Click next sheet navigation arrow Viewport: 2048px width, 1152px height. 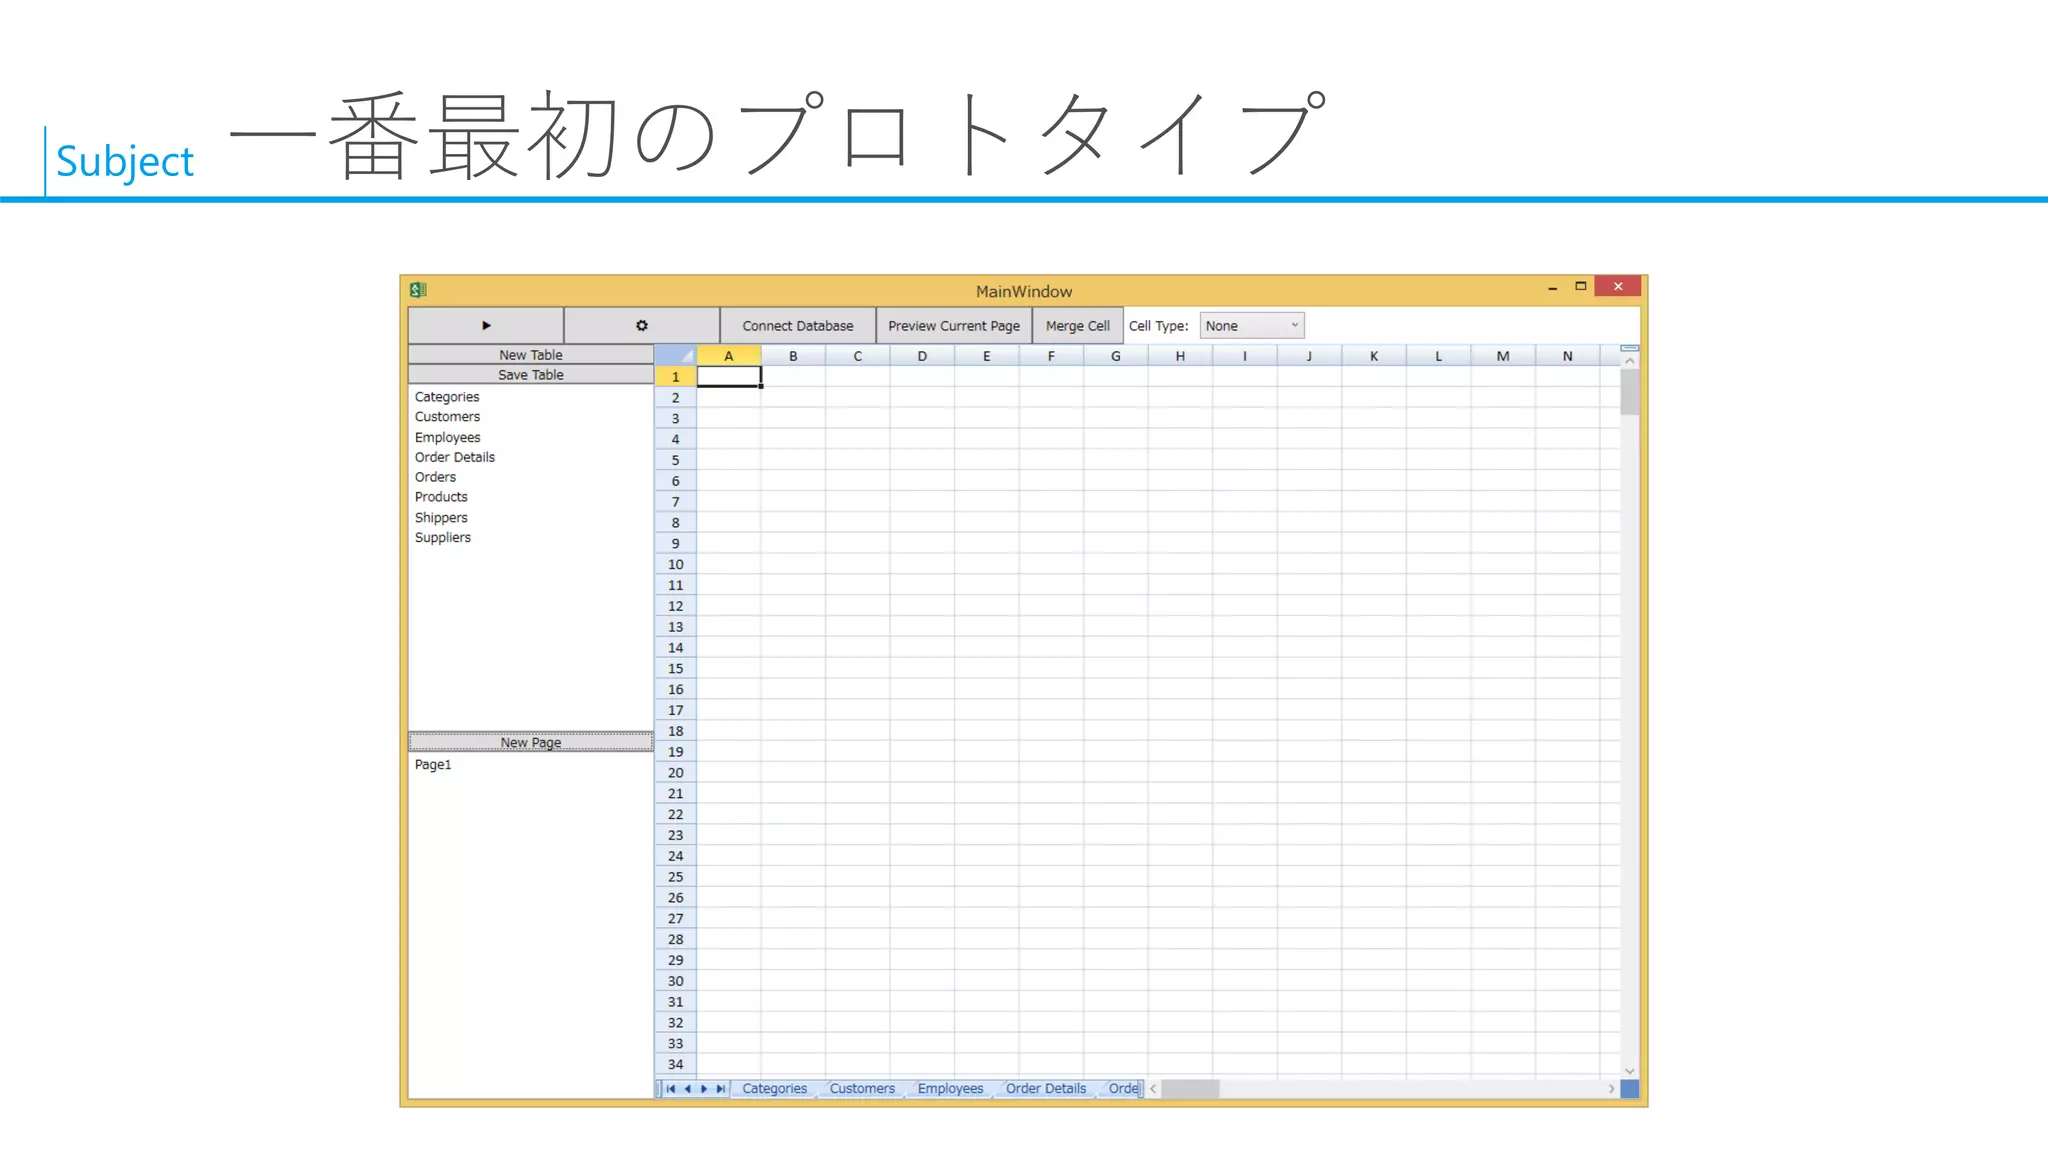tap(704, 1089)
